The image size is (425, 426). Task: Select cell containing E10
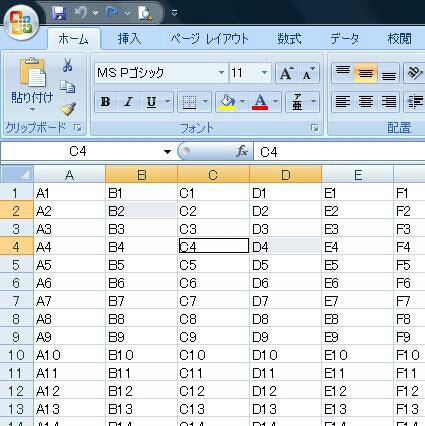click(x=358, y=355)
